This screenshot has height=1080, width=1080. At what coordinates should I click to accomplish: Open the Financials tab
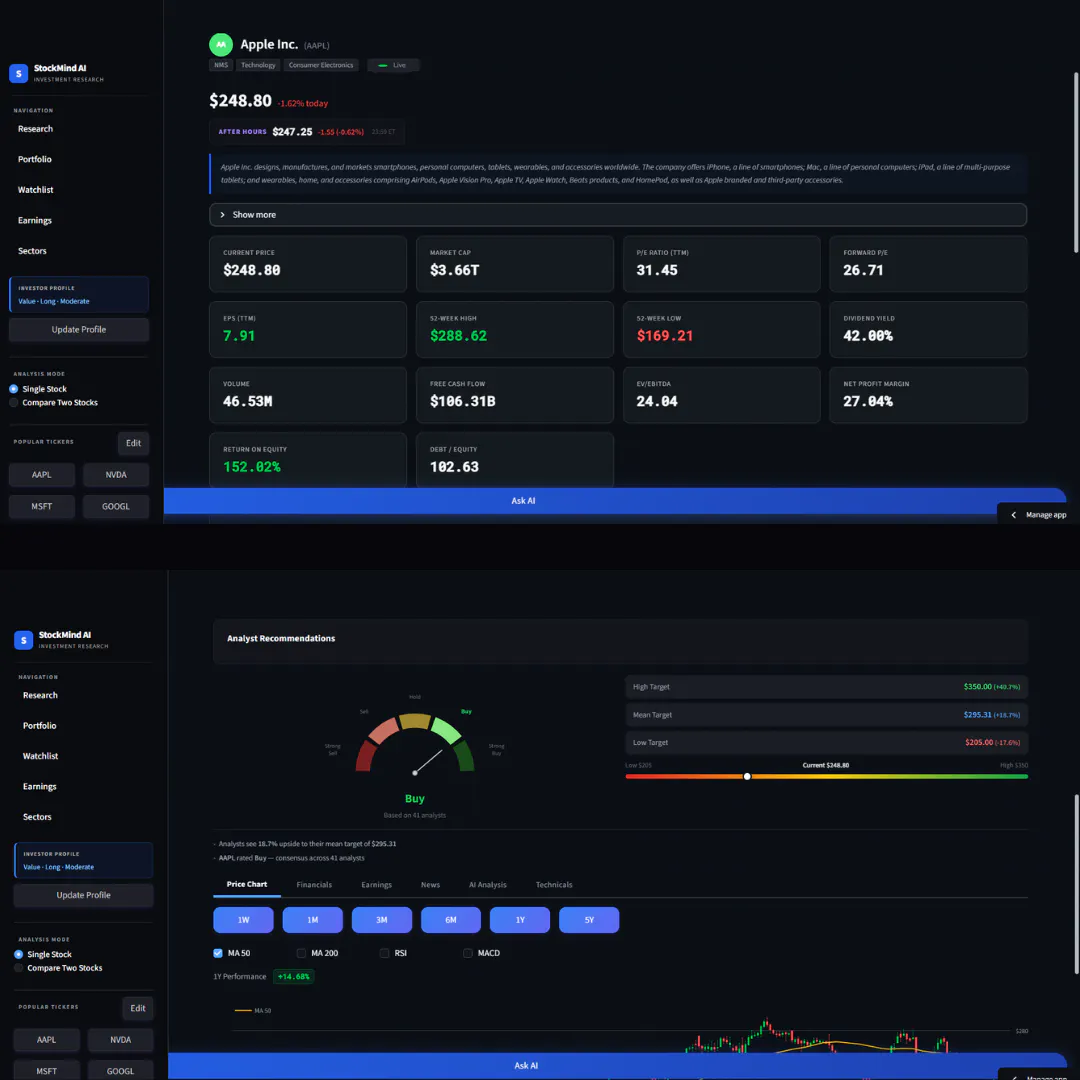click(x=314, y=885)
